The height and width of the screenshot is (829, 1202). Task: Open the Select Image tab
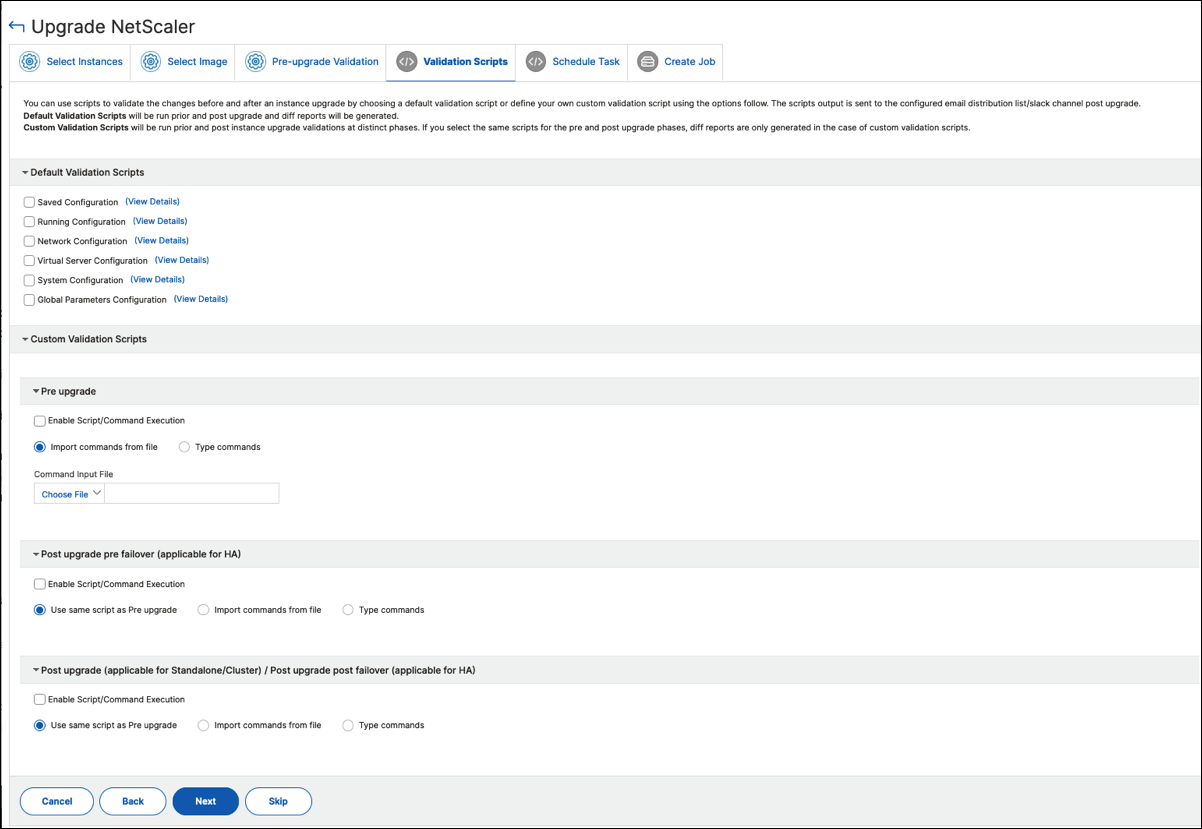click(x=183, y=61)
